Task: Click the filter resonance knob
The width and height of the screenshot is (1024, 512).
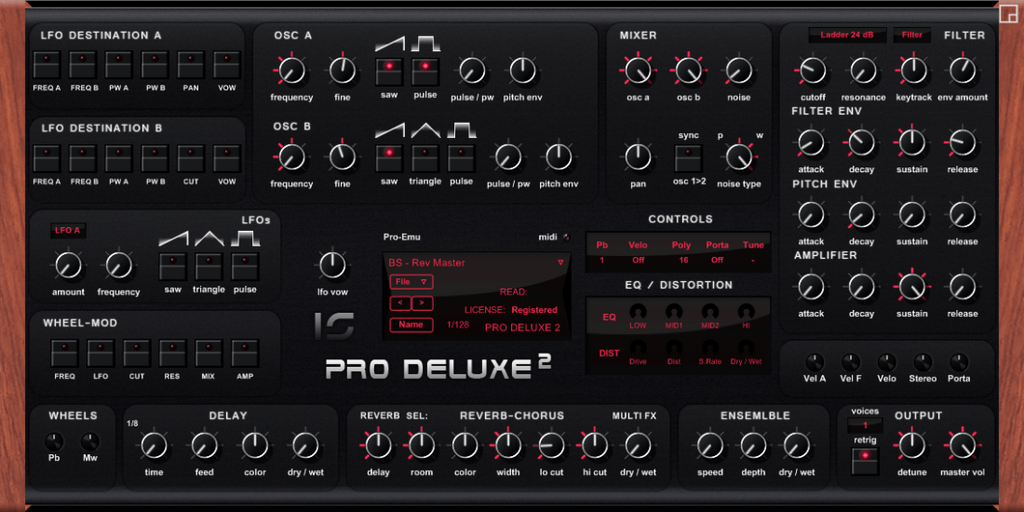Action: 862,71
